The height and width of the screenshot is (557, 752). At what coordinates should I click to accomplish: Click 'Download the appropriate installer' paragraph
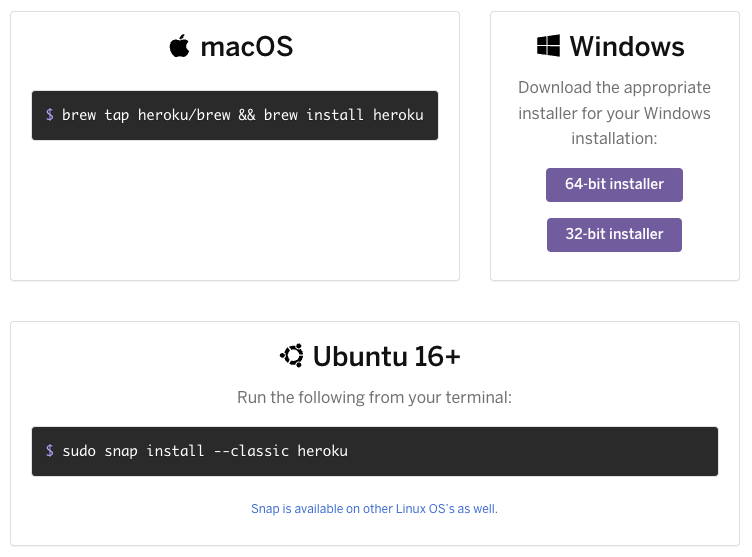[x=614, y=113]
